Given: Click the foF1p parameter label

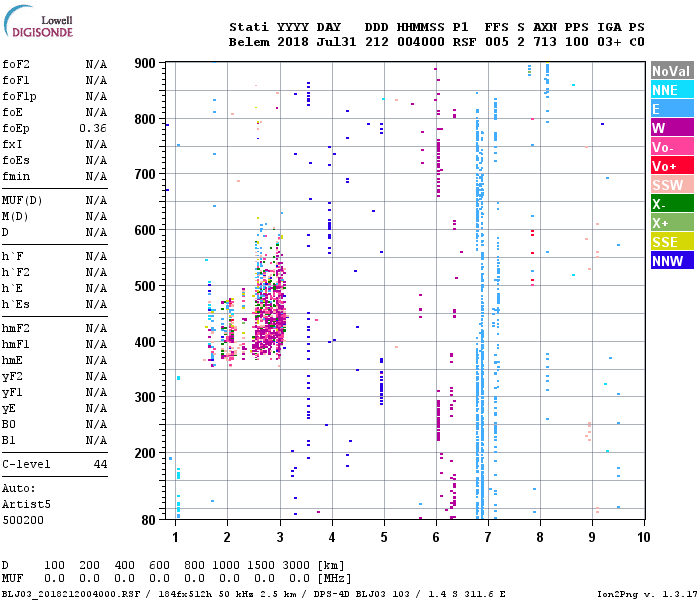Looking at the screenshot, I should (x=19, y=96).
